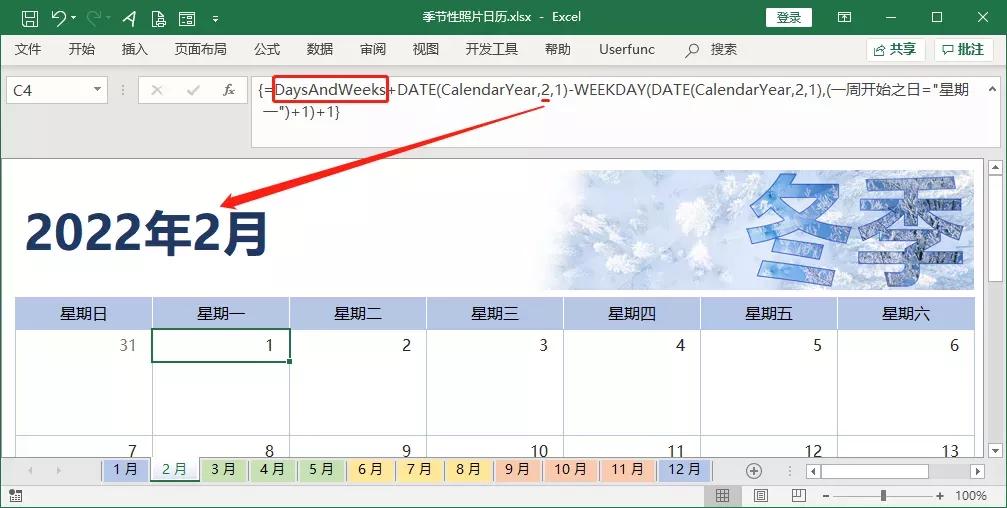Screen dimensions: 1007x508
Task: Open the 1月 sheet tab
Action: coord(125,469)
